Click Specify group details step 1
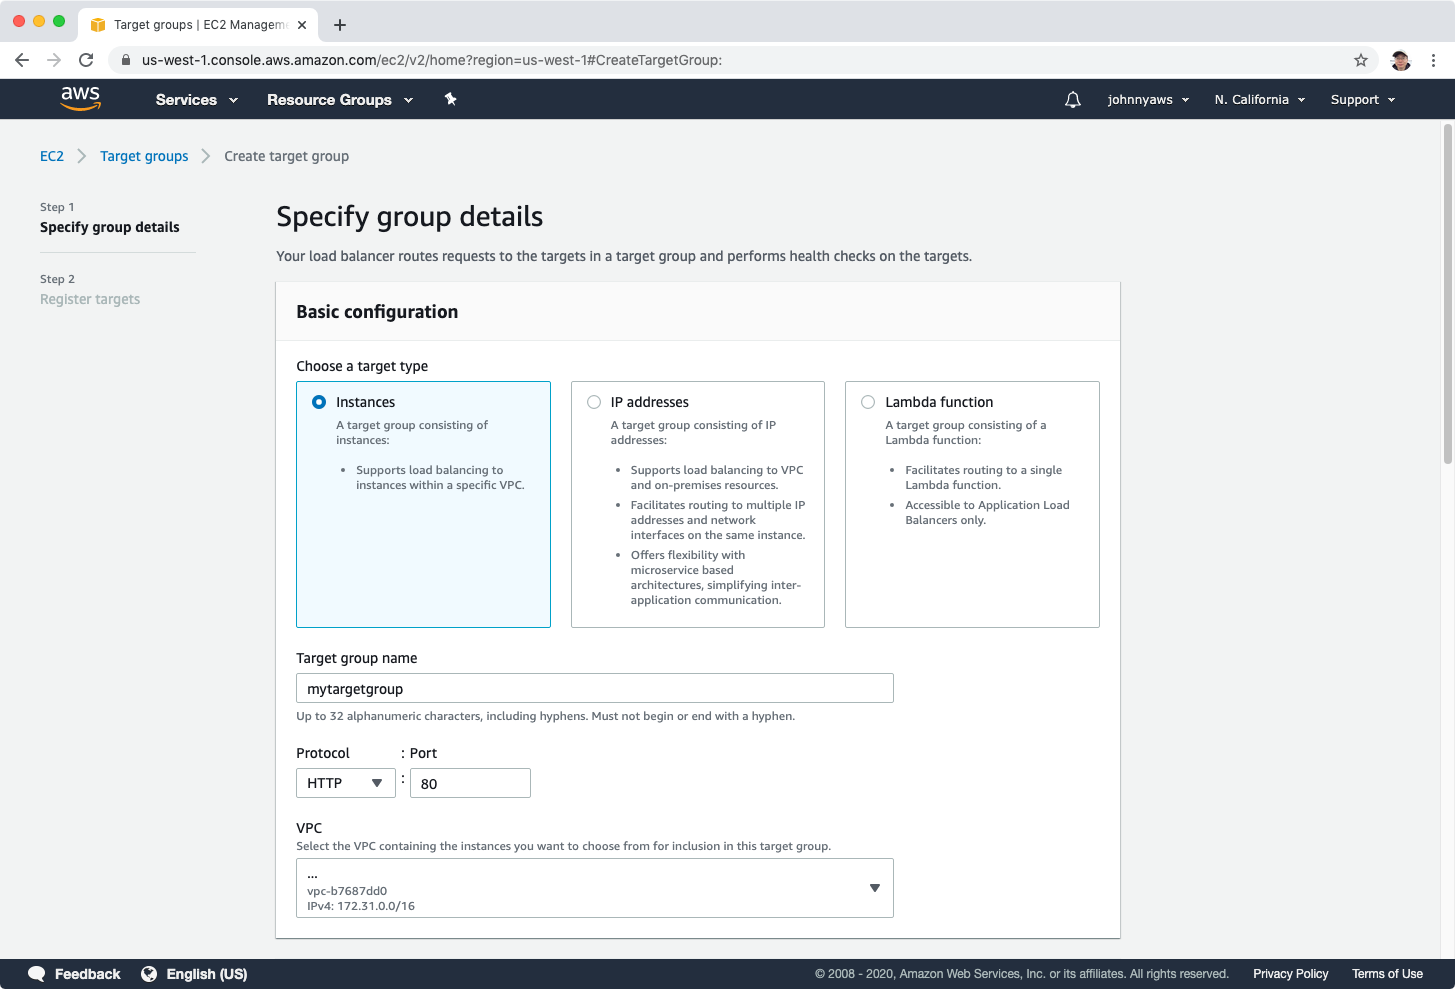Viewport: 1455px width, 989px height. pos(110,227)
